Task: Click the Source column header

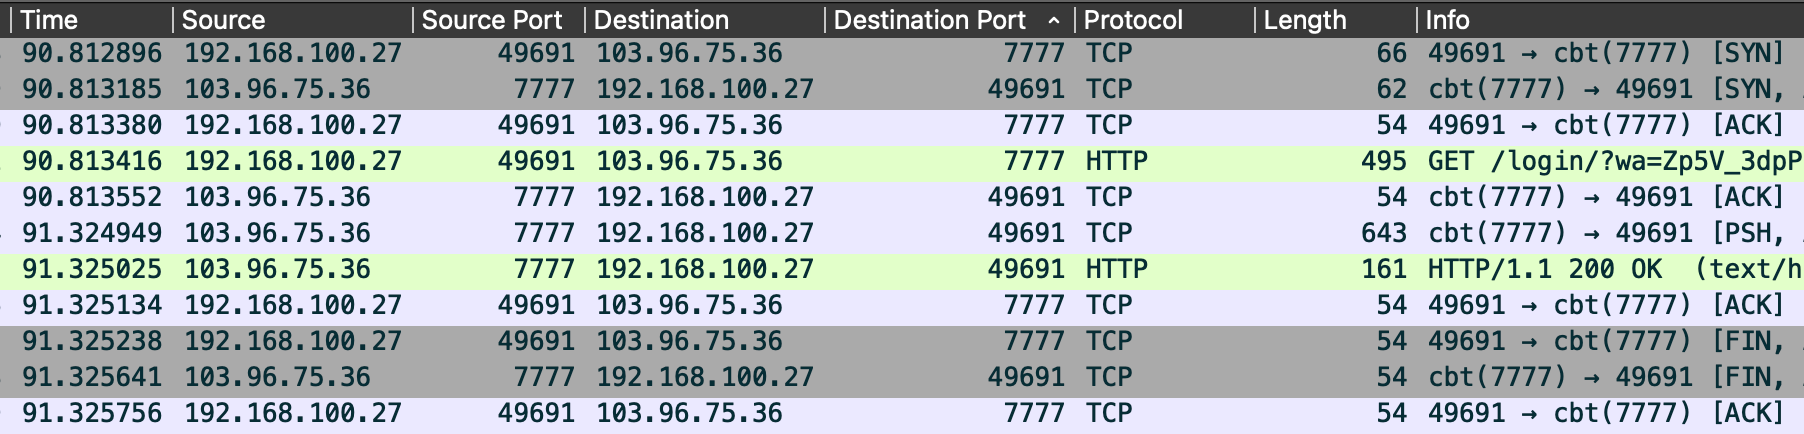Action: coord(224,20)
